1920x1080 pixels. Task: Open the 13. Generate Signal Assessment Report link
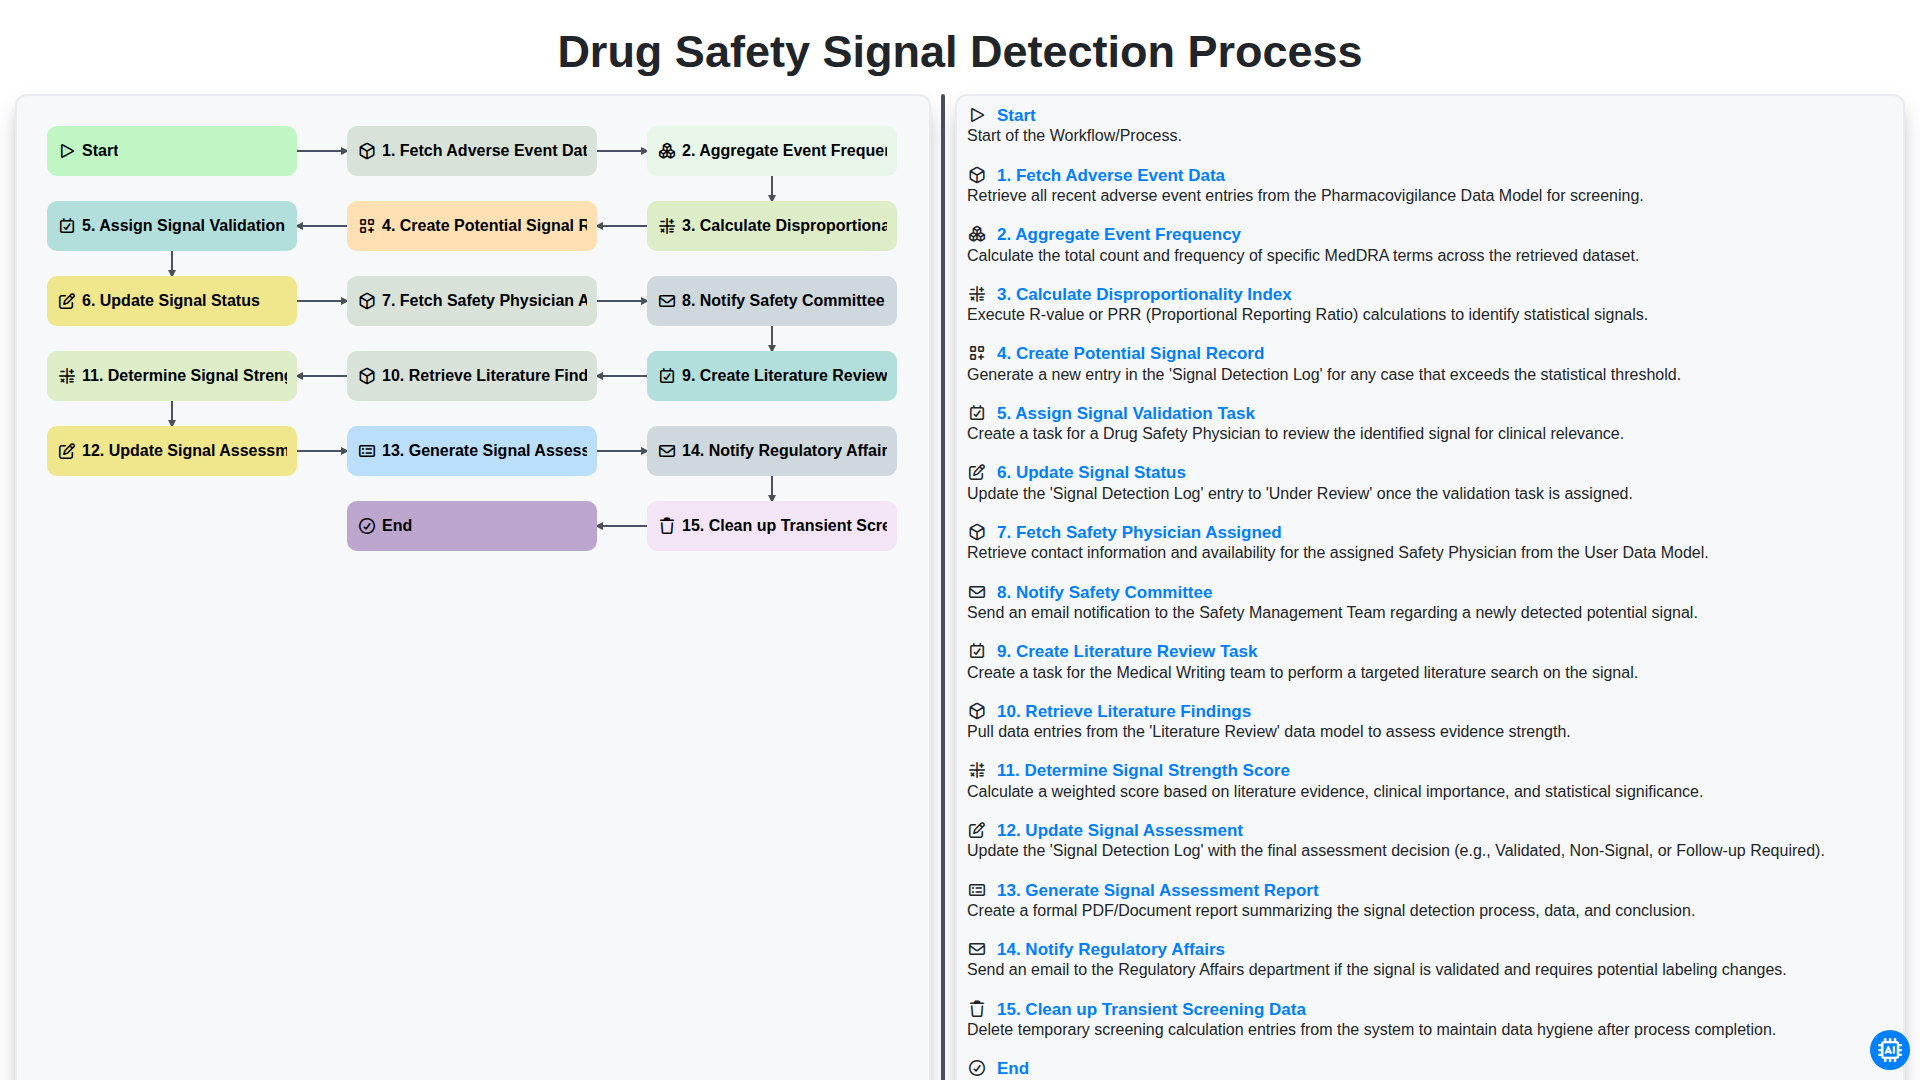coord(1157,890)
